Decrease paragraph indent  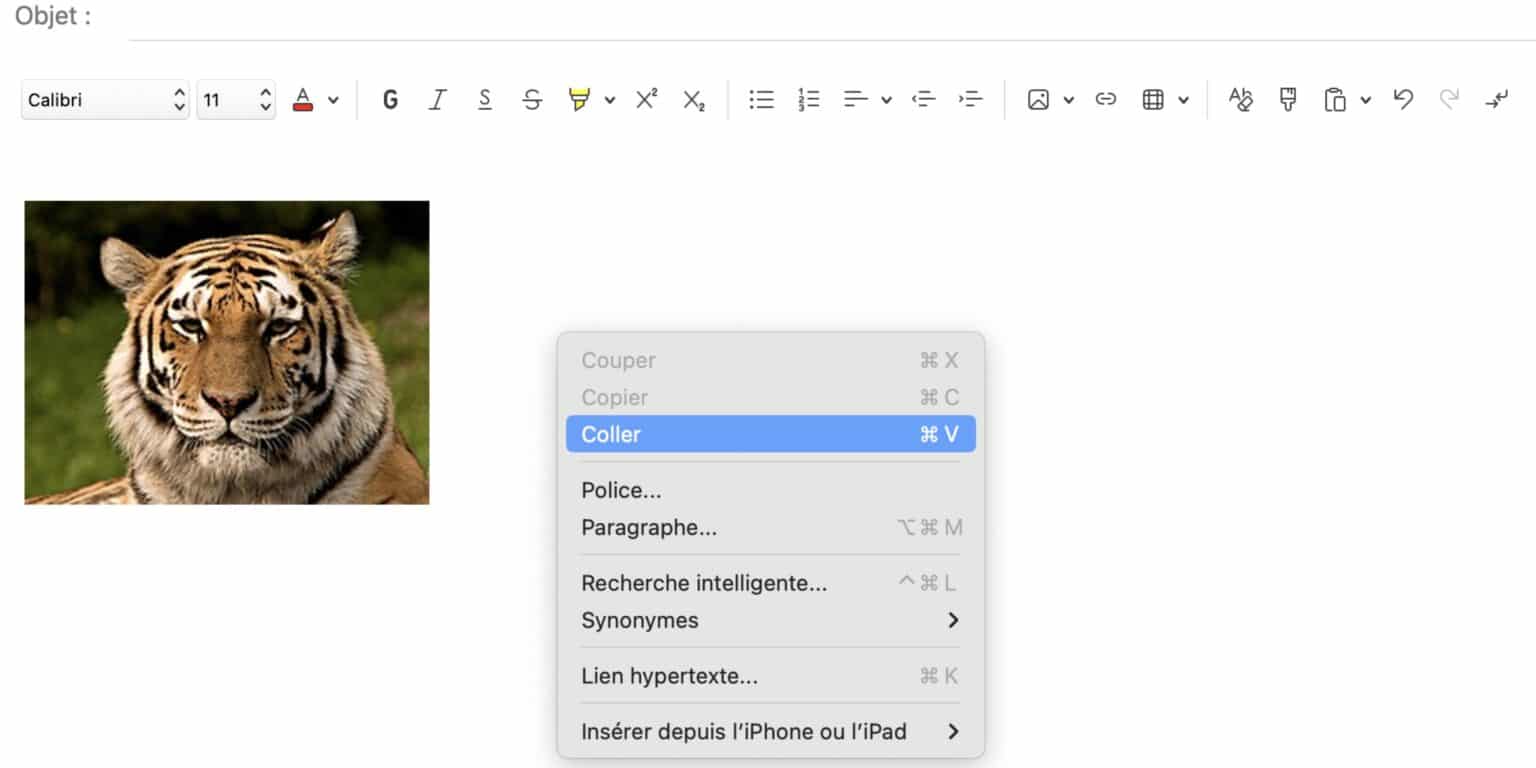923,100
